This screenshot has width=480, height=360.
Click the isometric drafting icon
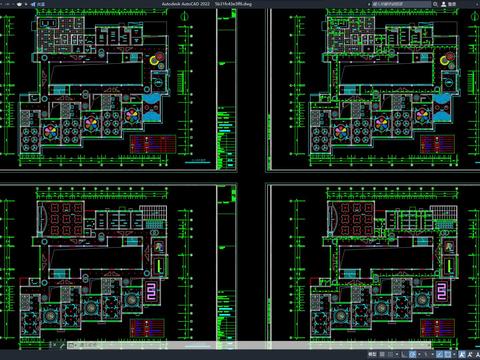coord(426,354)
